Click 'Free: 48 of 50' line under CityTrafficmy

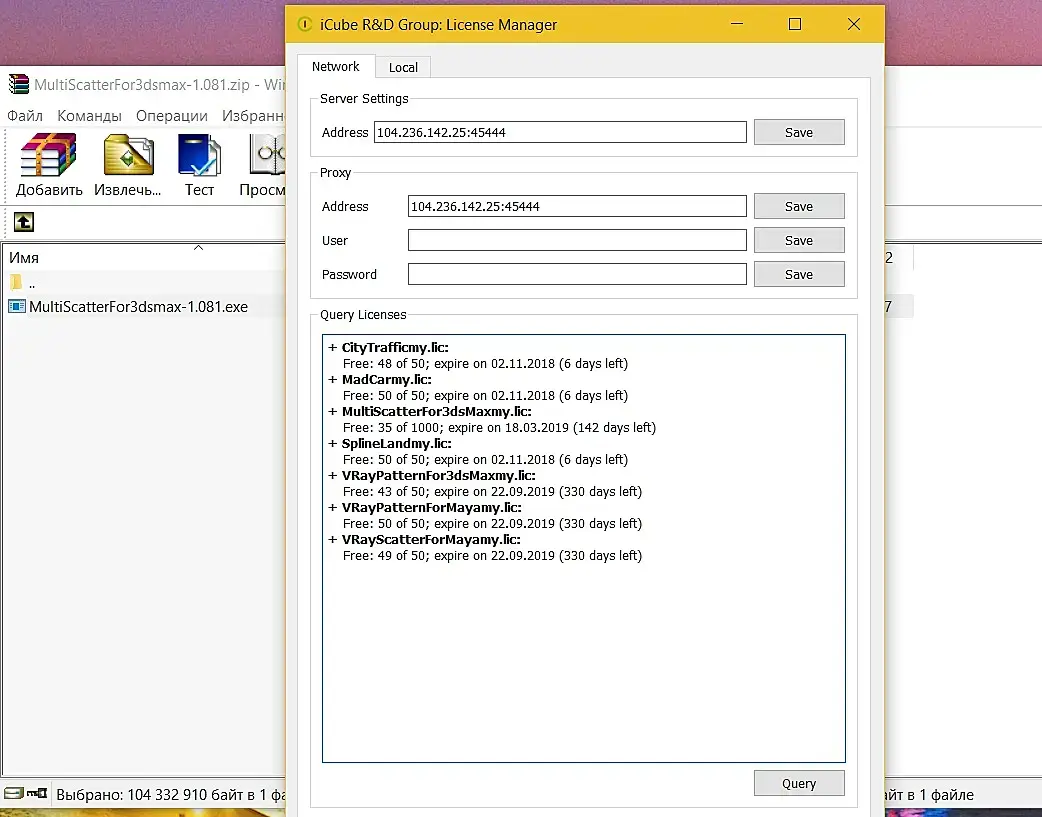[x=485, y=363]
